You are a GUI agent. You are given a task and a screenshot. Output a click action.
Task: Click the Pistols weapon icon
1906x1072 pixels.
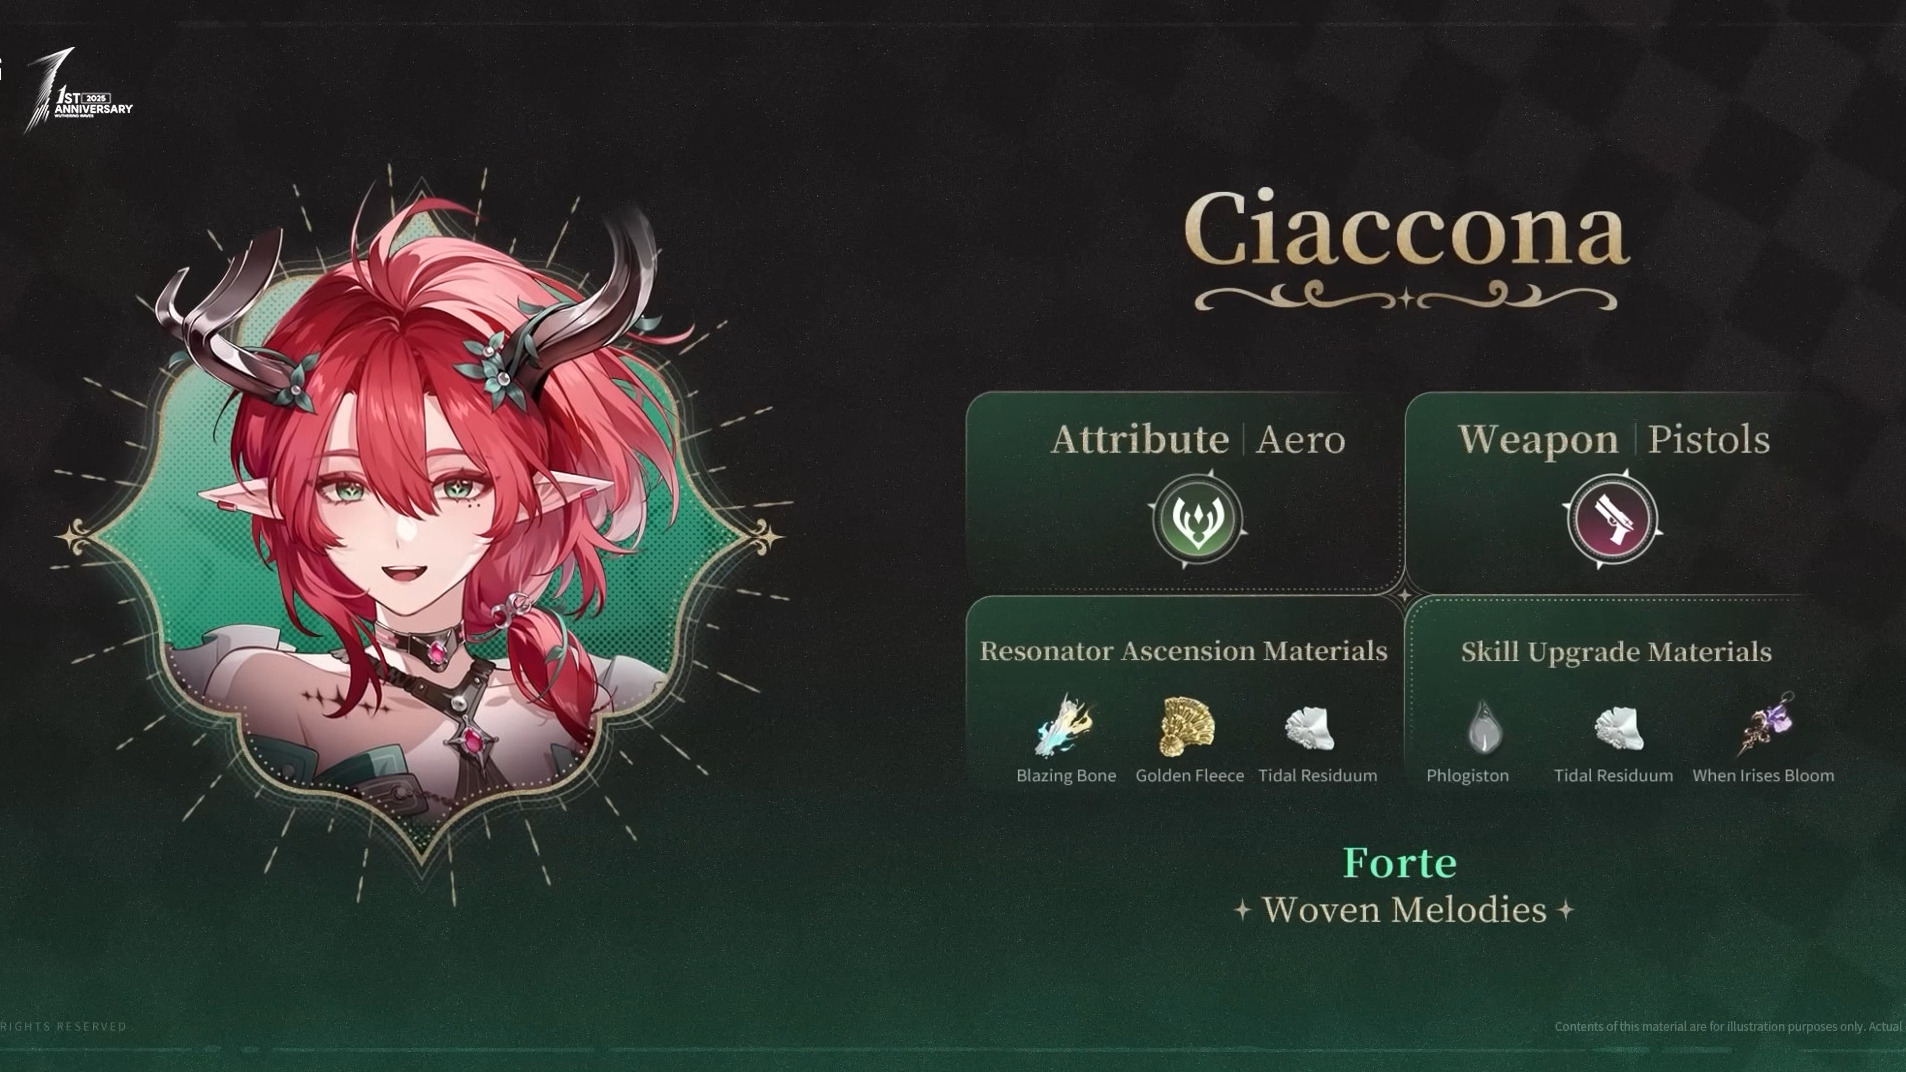tap(1612, 519)
